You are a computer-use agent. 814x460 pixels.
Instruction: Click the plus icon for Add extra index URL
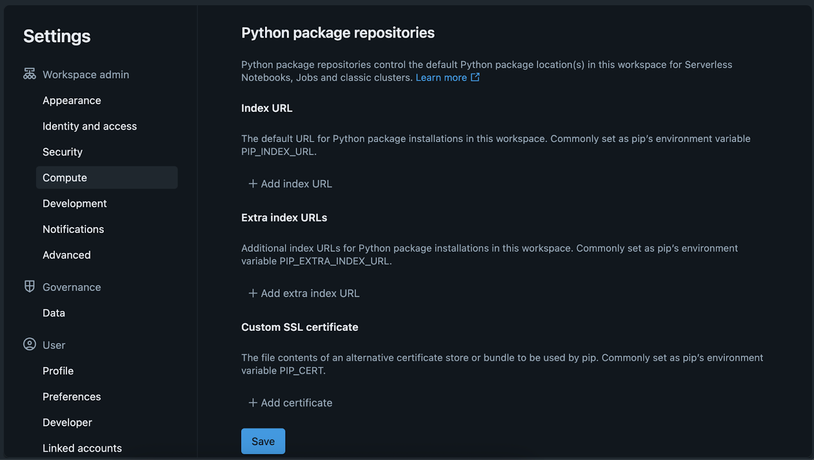pos(253,294)
